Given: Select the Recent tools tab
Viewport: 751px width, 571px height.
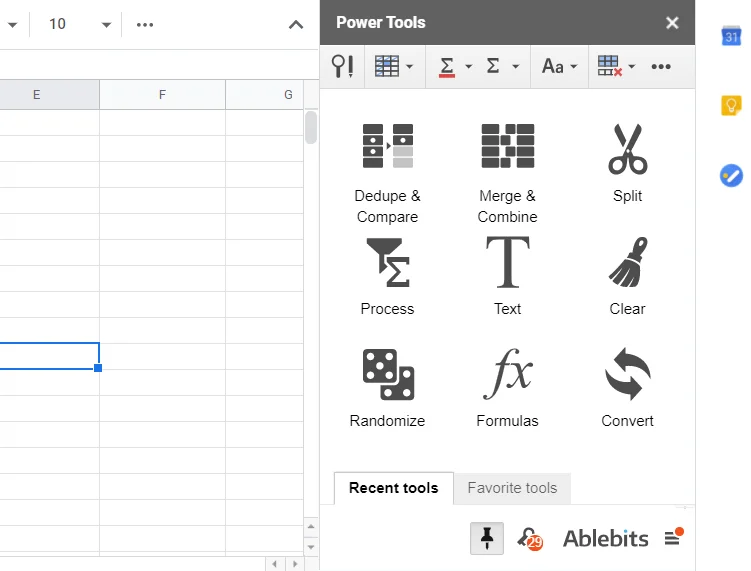Looking at the screenshot, I should pos(393,488).
